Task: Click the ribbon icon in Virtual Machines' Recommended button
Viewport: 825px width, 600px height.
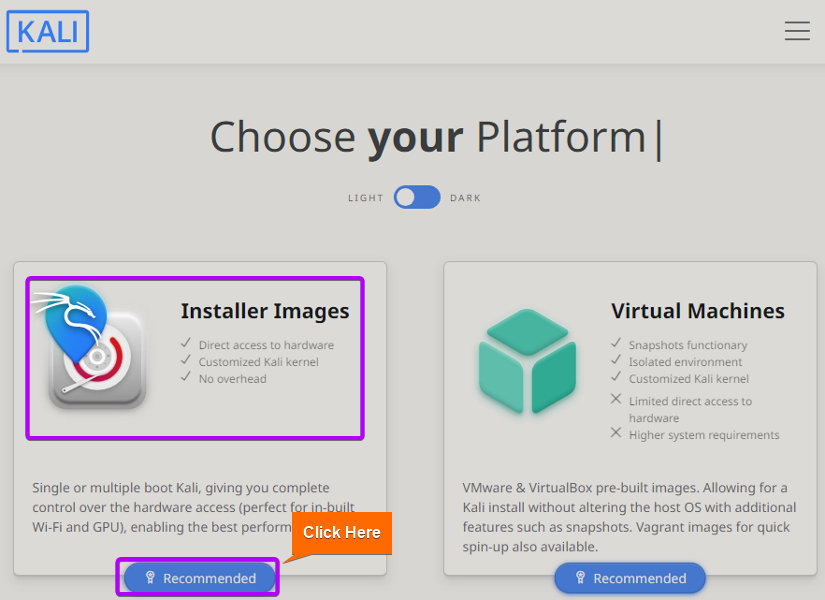Action: point(580,577)
